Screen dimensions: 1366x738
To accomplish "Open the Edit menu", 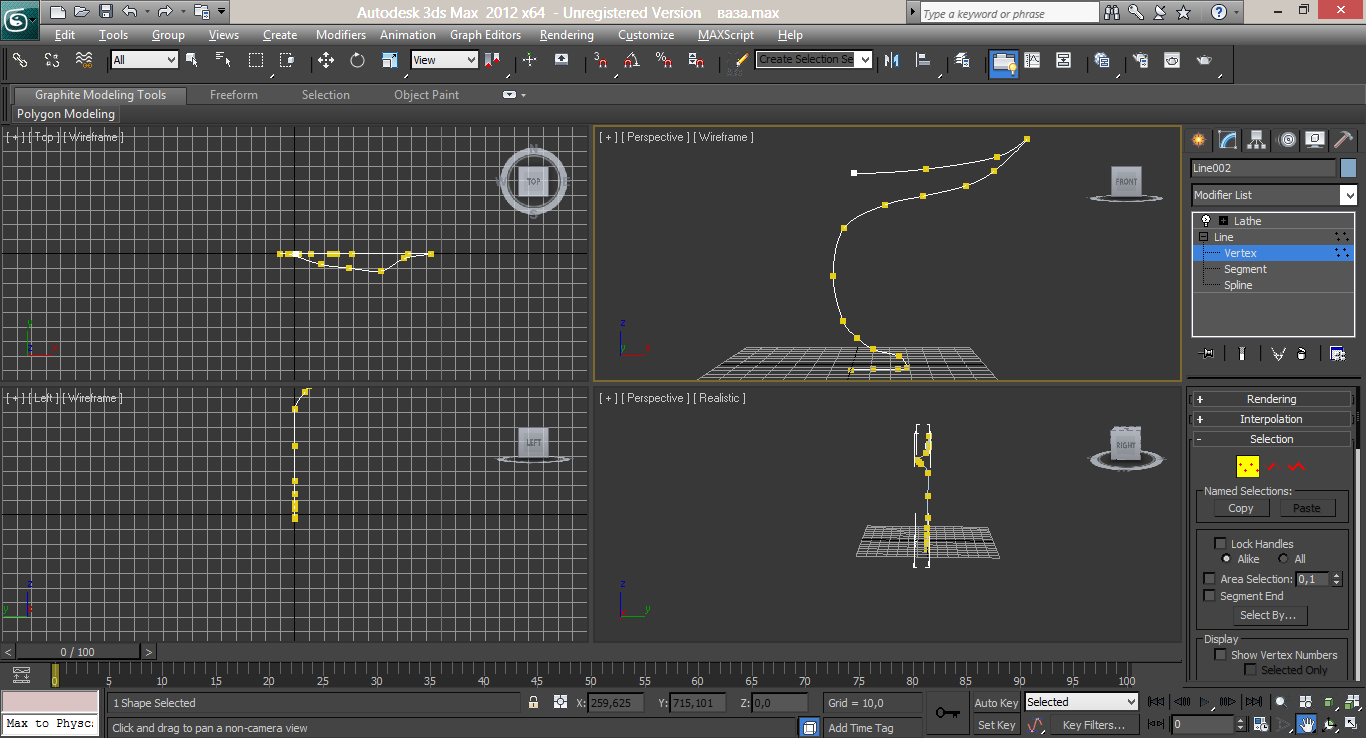I will (65, 35).
